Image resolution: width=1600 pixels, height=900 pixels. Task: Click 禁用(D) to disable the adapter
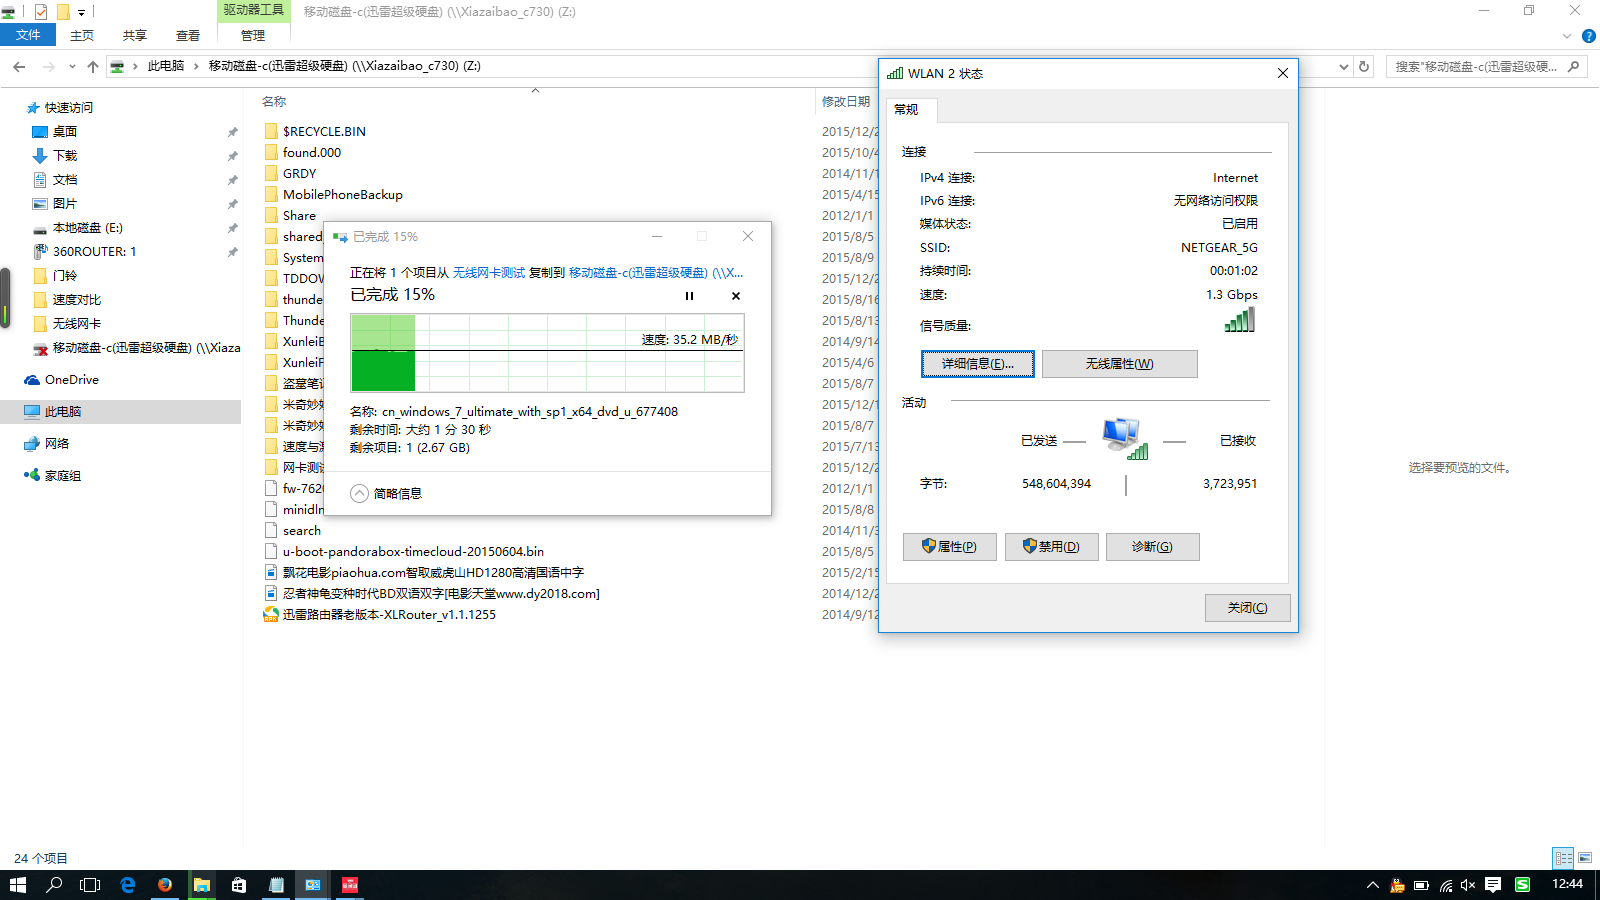coord(1051,547)
